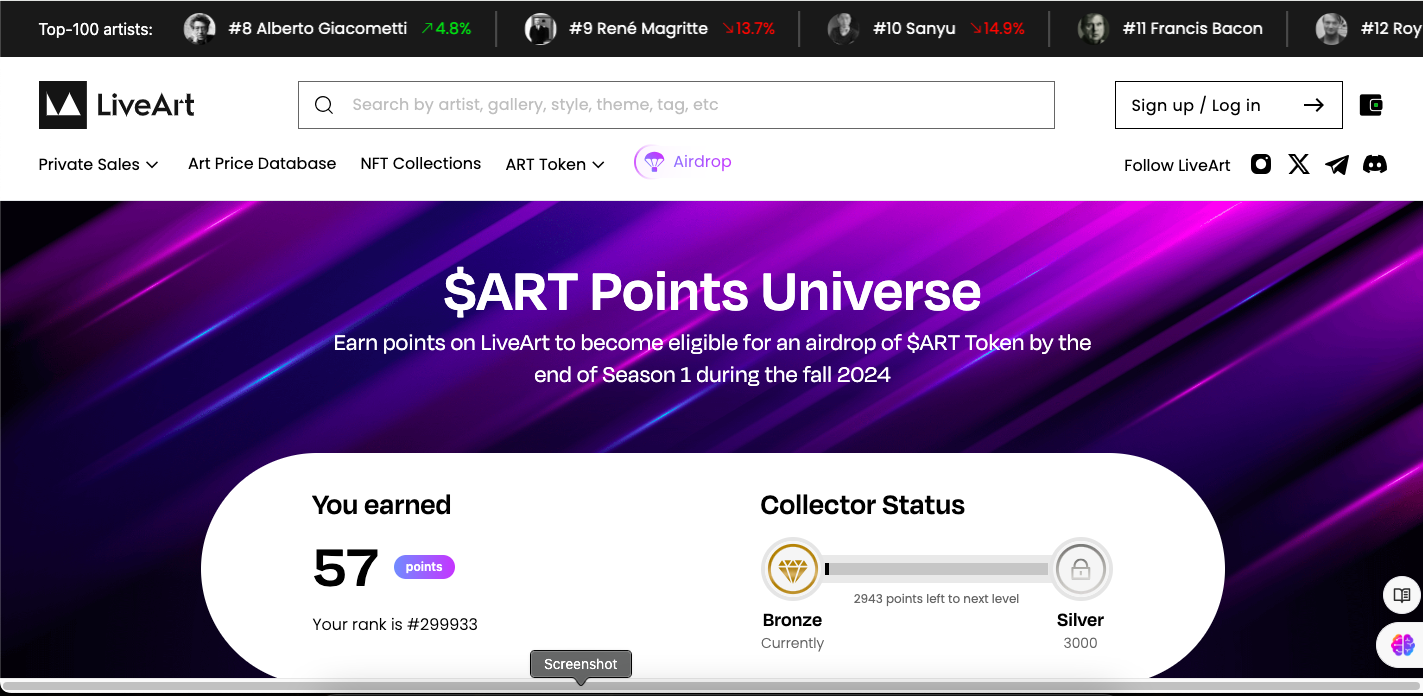Open LiveArt's Telegram icon
Image resolution: width=1423 pixels, height=696 pixels.
click(1337, 164)
